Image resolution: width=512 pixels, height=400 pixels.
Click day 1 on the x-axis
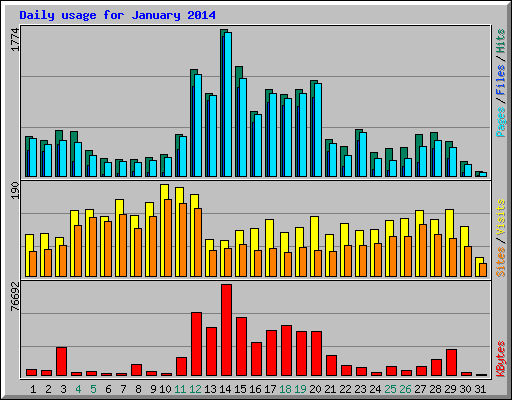pyautogui.click(x=33, y=389)
